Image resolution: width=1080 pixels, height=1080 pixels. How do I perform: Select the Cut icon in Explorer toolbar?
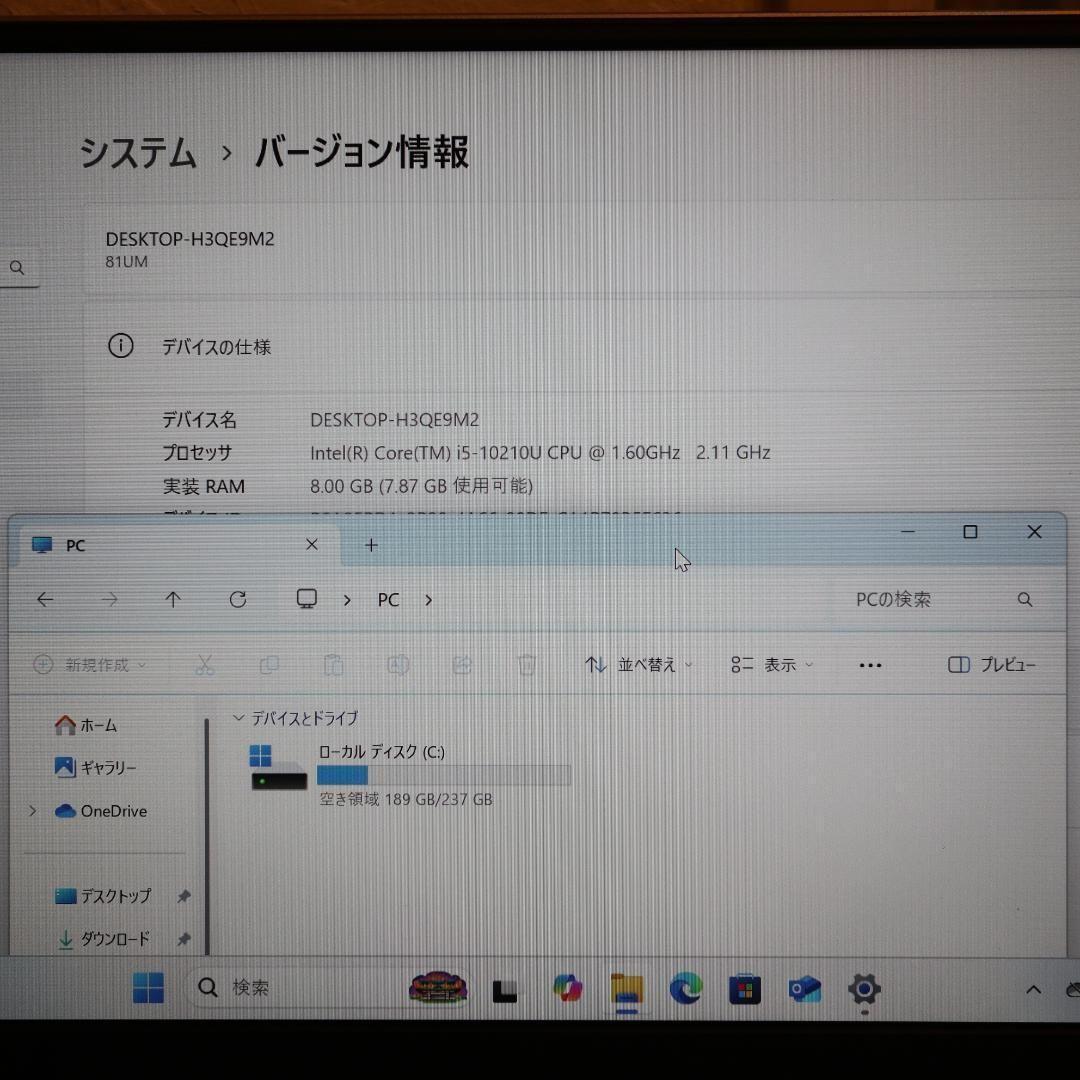tap(205, 664)
